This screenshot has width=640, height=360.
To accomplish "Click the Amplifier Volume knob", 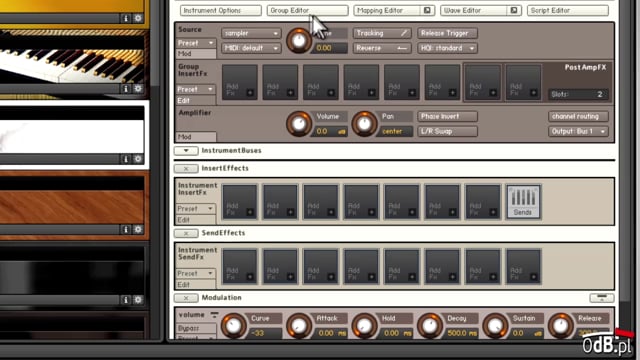I will (x=299, y=124).
